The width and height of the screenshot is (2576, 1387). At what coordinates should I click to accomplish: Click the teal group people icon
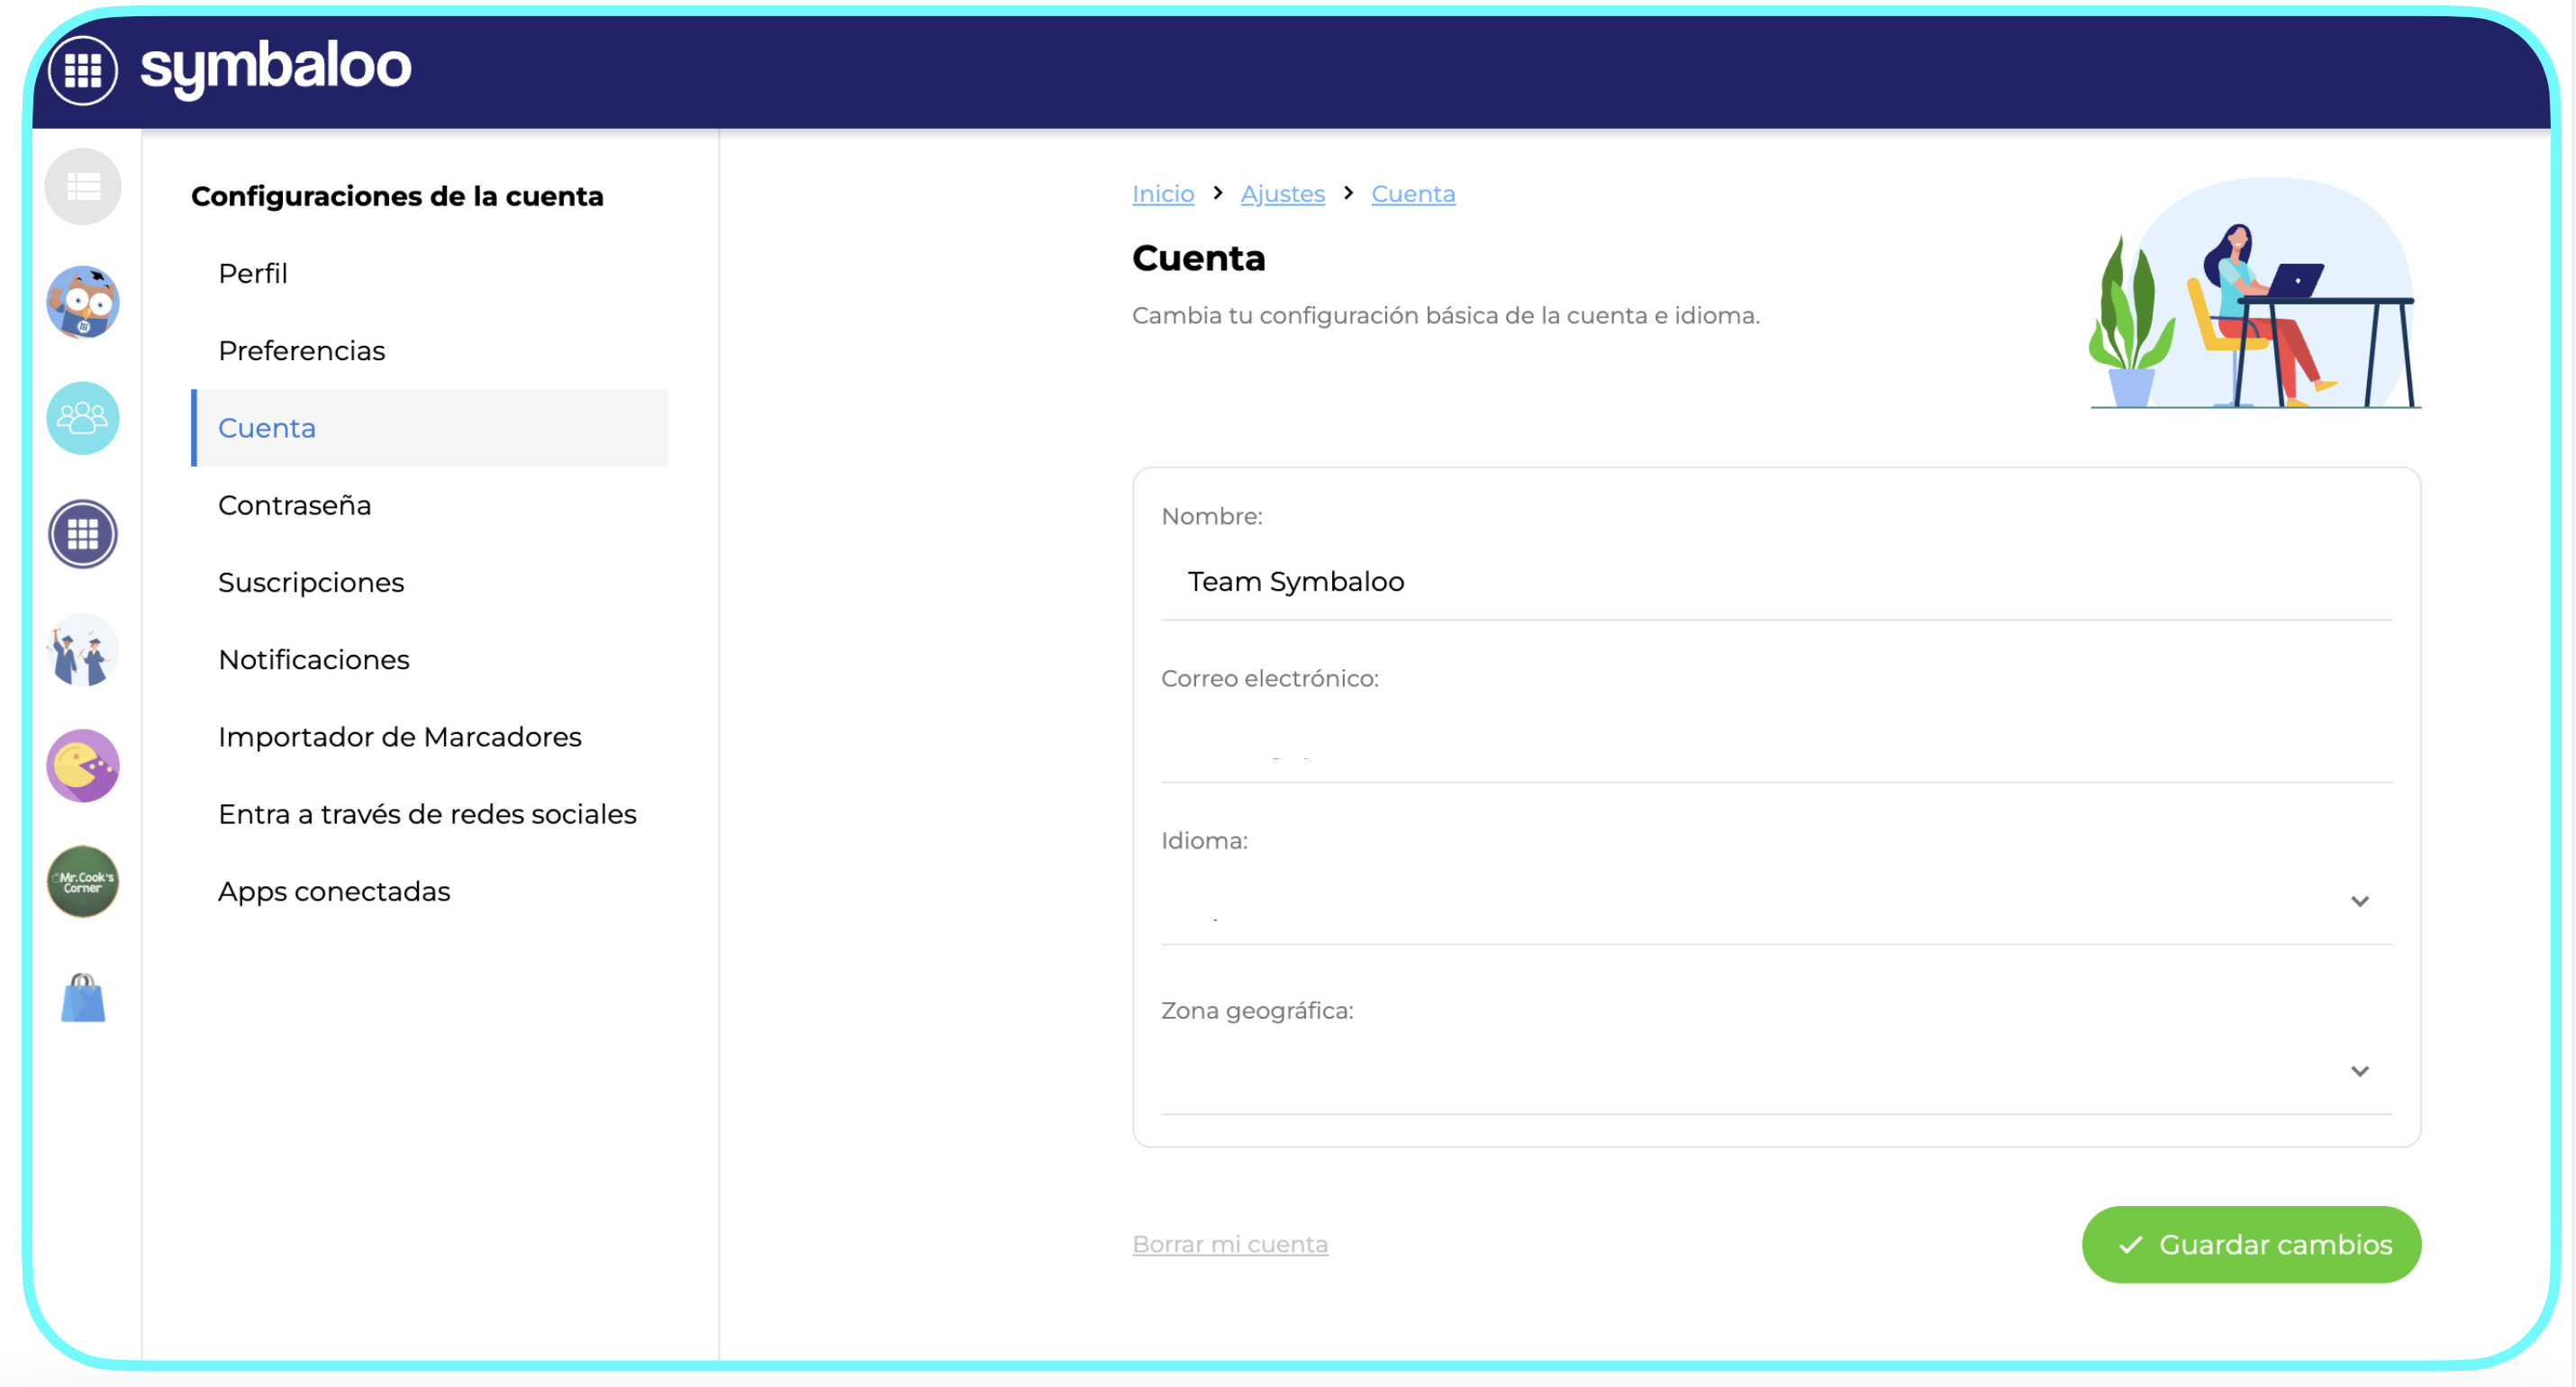[83, 418]
